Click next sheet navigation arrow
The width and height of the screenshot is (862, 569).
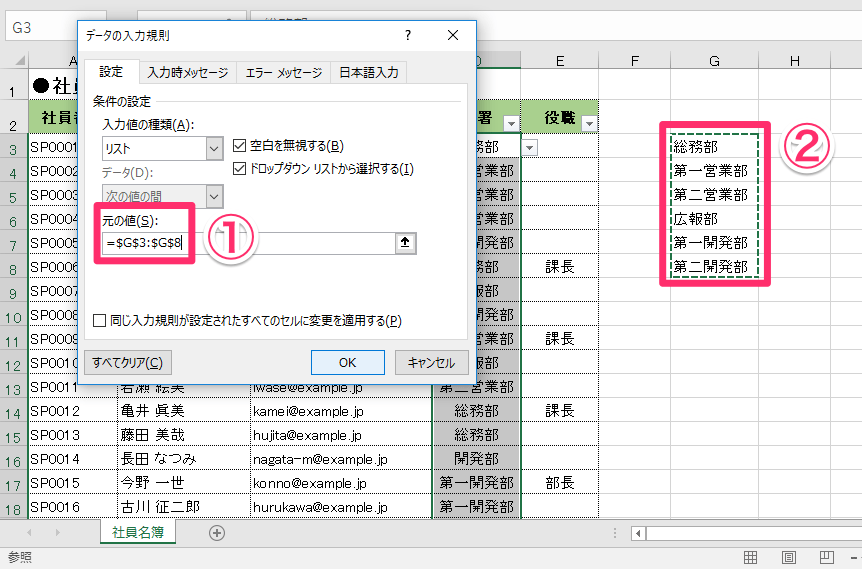coord(57,533)
